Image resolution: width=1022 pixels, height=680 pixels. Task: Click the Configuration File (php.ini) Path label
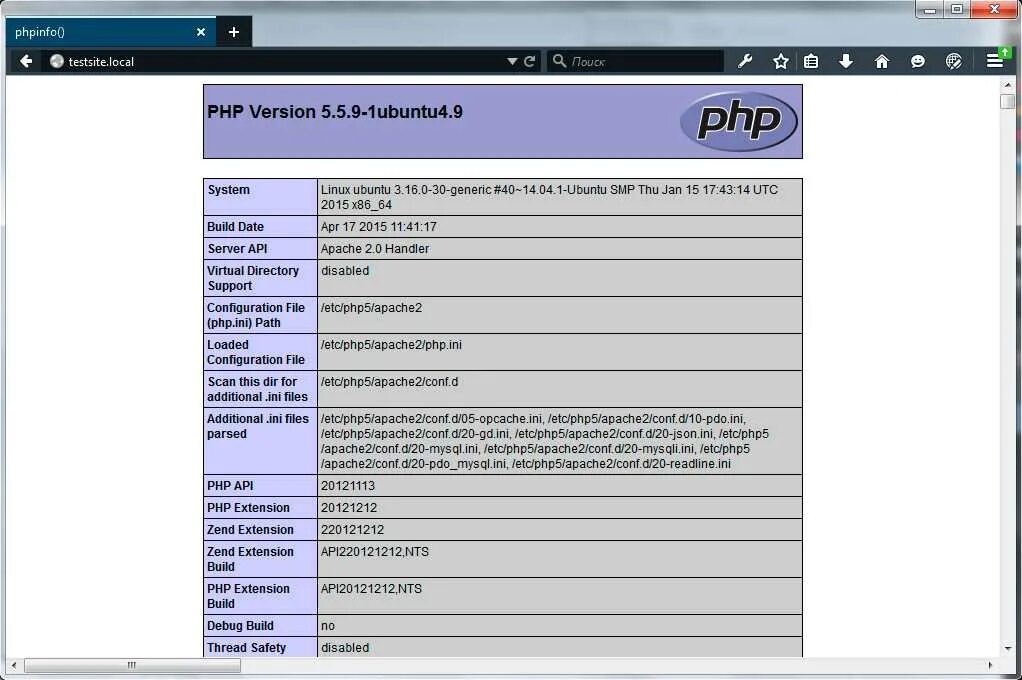[256, 316]
